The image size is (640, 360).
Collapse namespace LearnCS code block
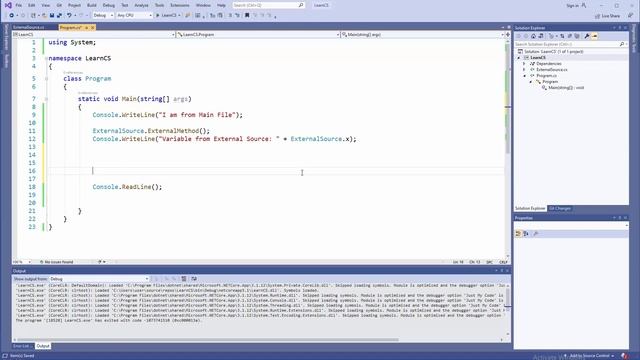46,58
